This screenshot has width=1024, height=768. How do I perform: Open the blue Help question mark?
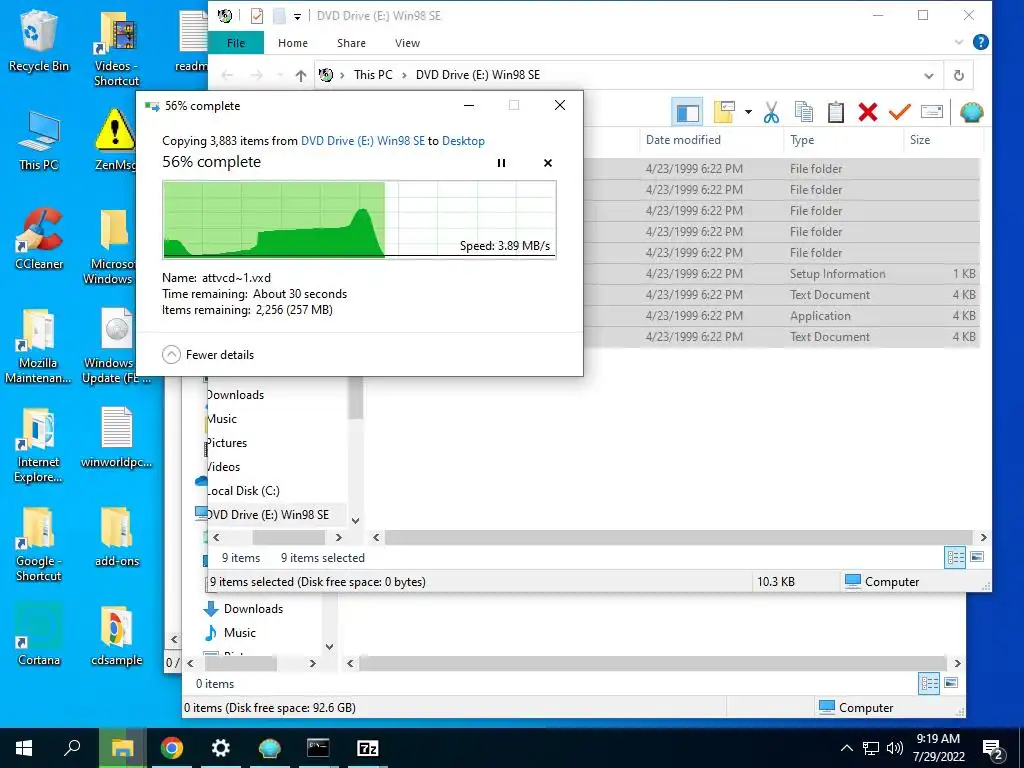point(980,42)
